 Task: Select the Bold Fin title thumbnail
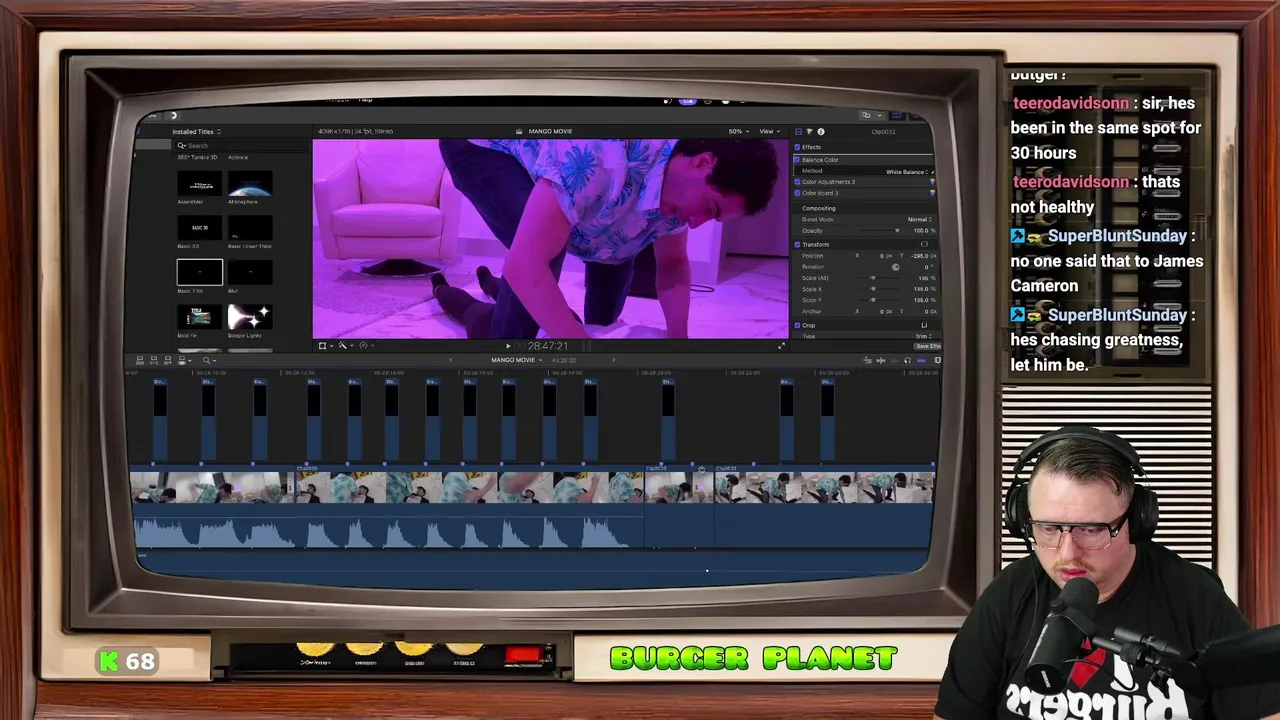[200, 317]
